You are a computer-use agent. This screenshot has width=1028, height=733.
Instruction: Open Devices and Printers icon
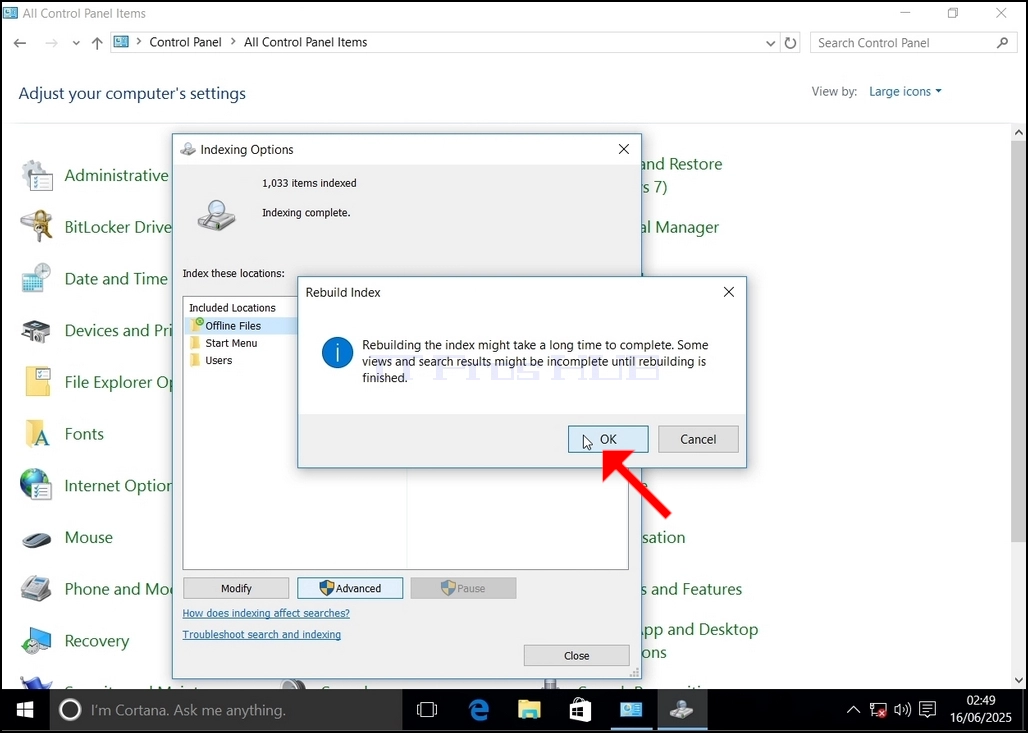point(36,330)
